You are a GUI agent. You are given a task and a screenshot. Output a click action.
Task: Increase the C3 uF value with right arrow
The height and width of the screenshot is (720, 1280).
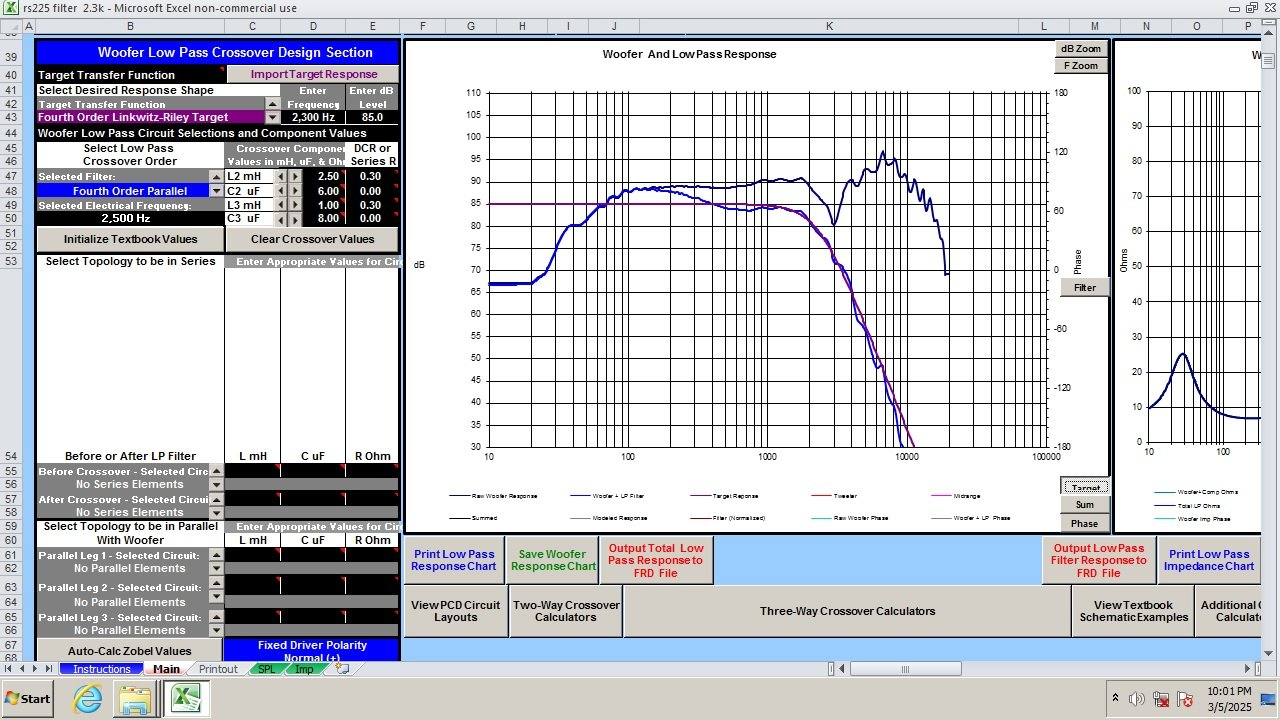pyautogui.click(x=295, y=218)
